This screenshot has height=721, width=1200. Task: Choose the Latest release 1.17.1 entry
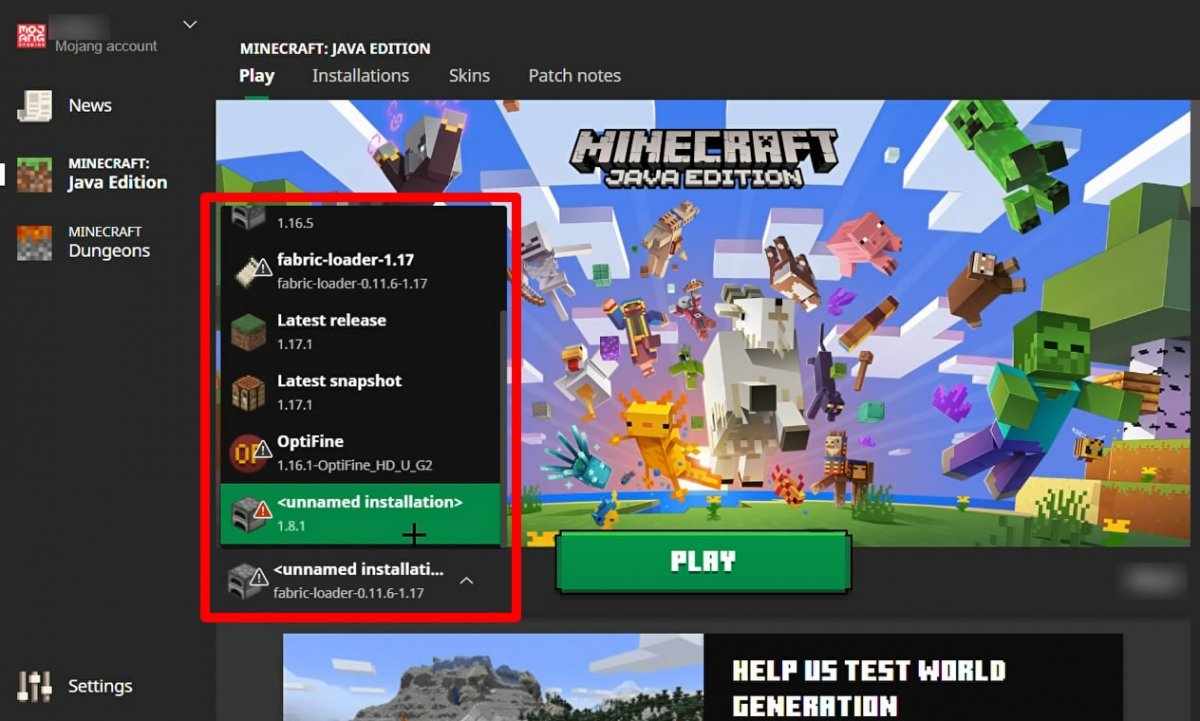pyautogui.click(x=361, y=331)
